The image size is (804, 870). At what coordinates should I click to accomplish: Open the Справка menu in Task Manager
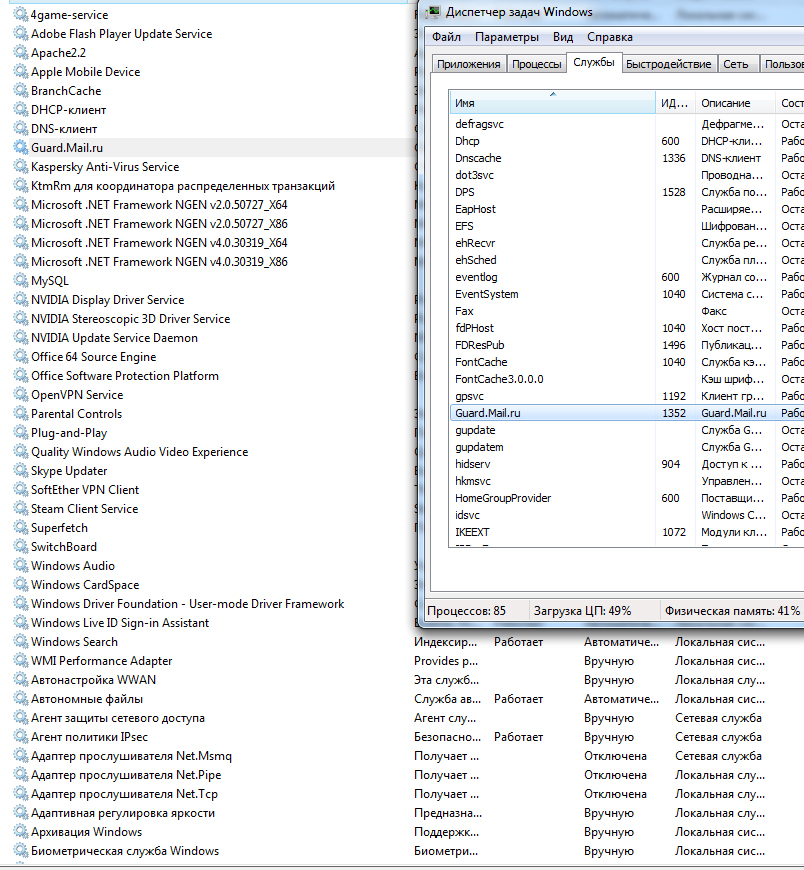(x=609, y=37)
